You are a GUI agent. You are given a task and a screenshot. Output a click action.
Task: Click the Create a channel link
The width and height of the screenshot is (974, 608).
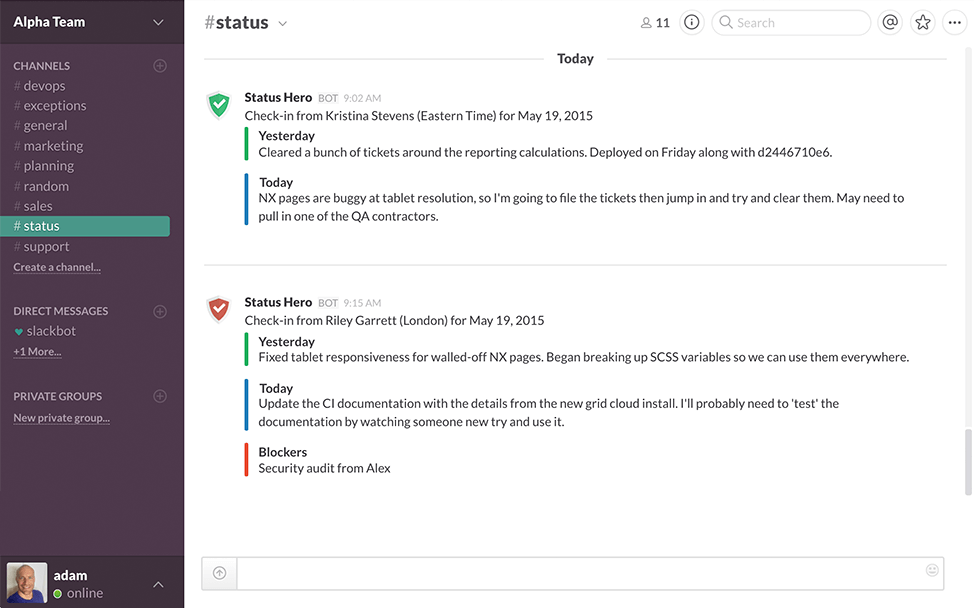click(57, 267)
